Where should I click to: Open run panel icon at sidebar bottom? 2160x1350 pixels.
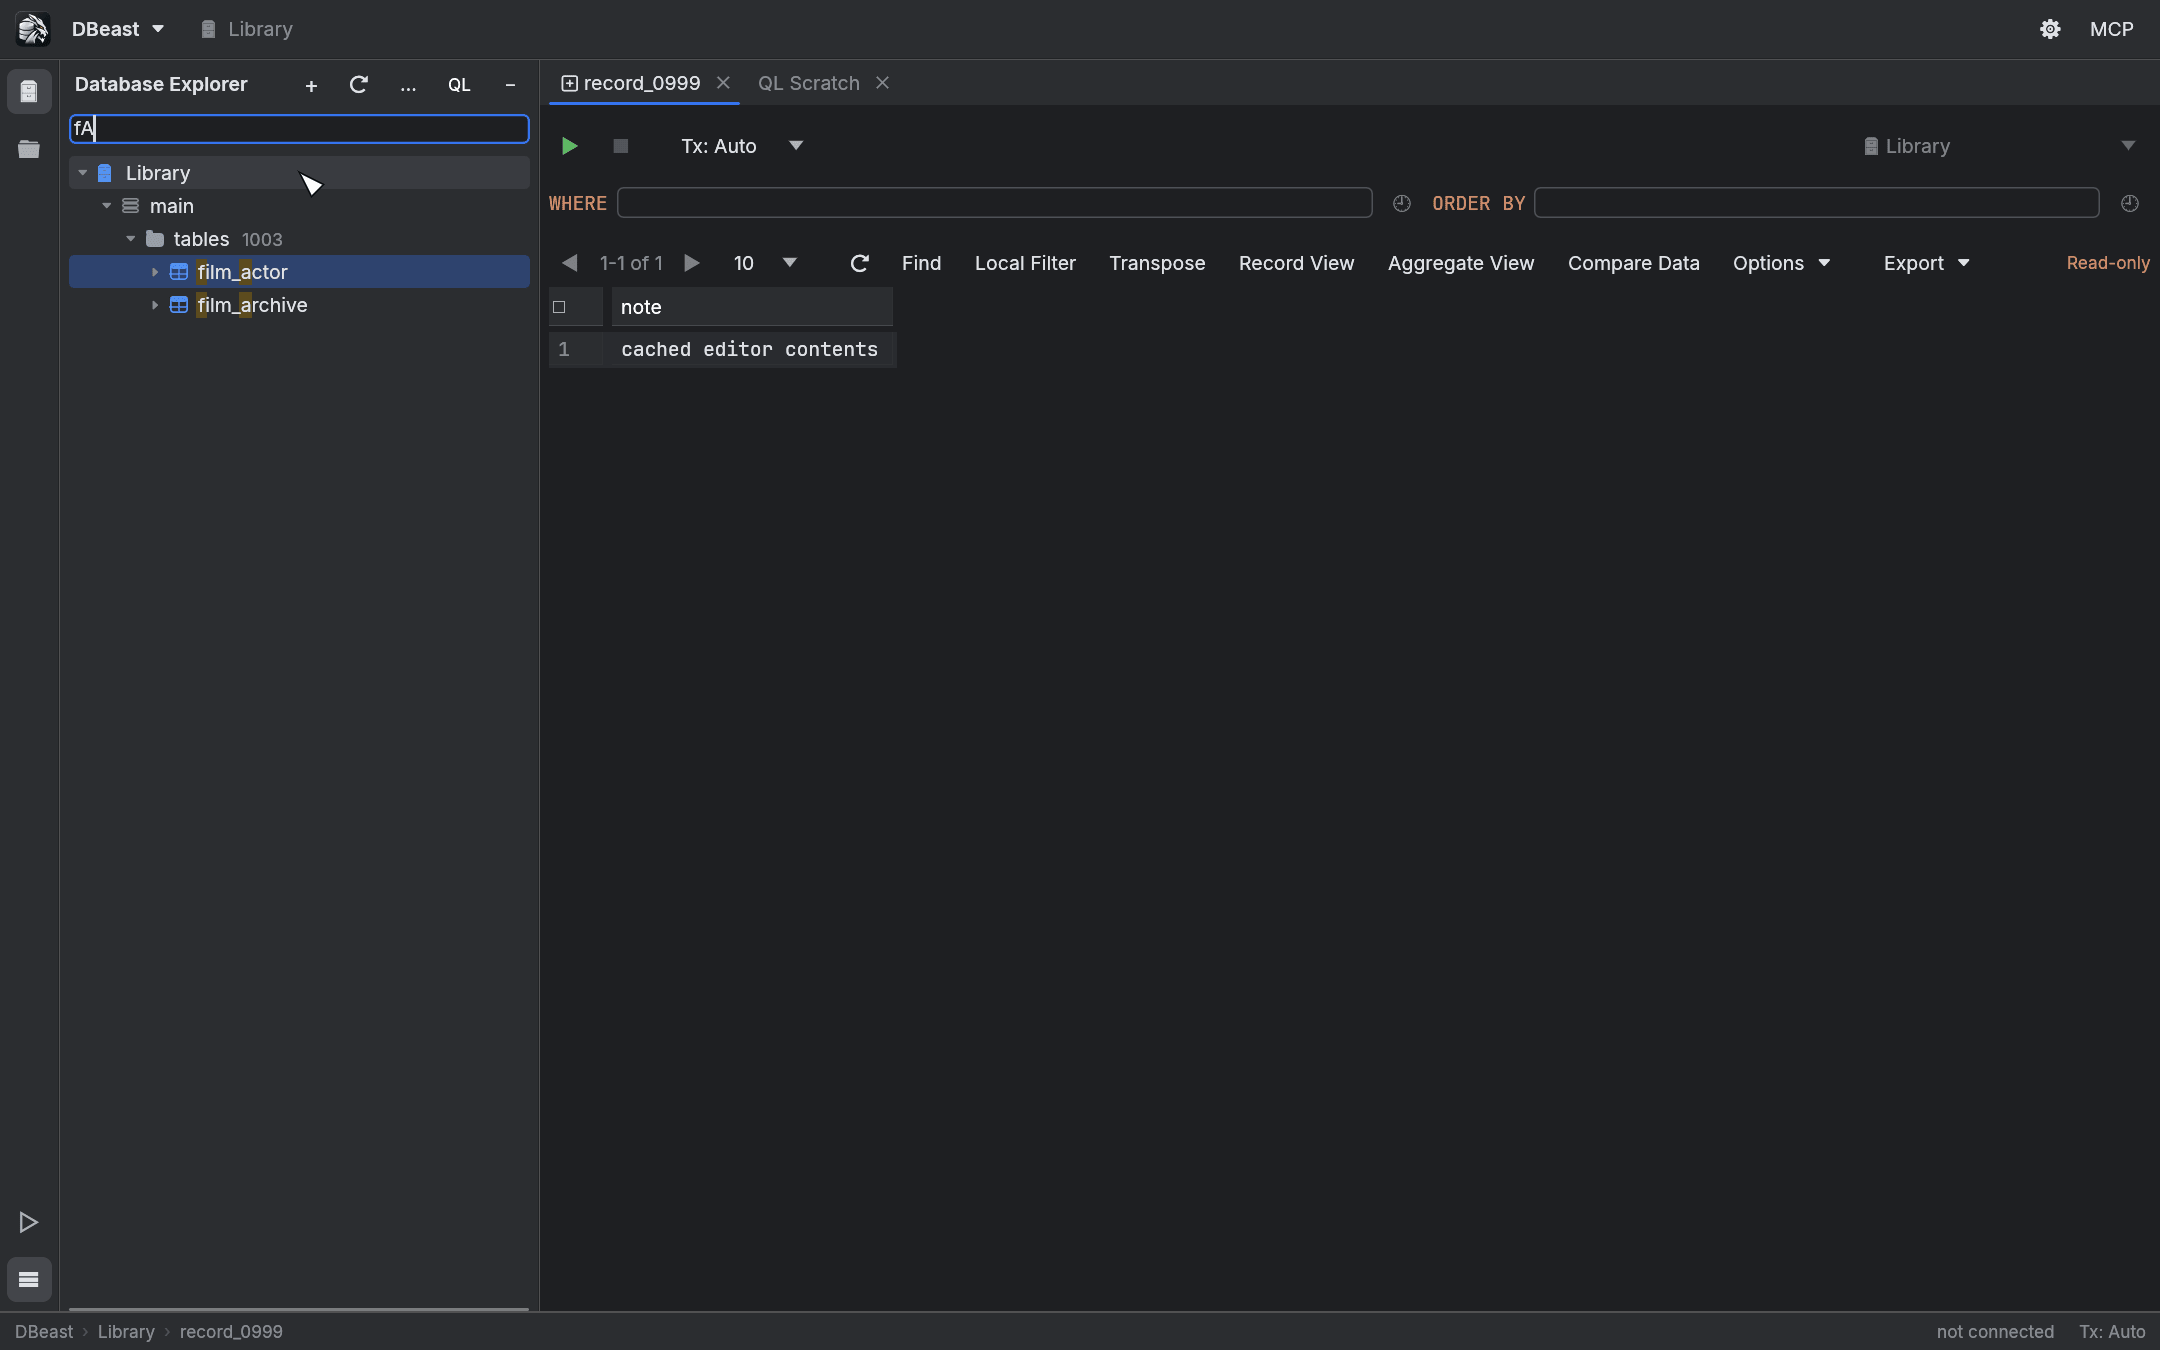pos(29,1222)
